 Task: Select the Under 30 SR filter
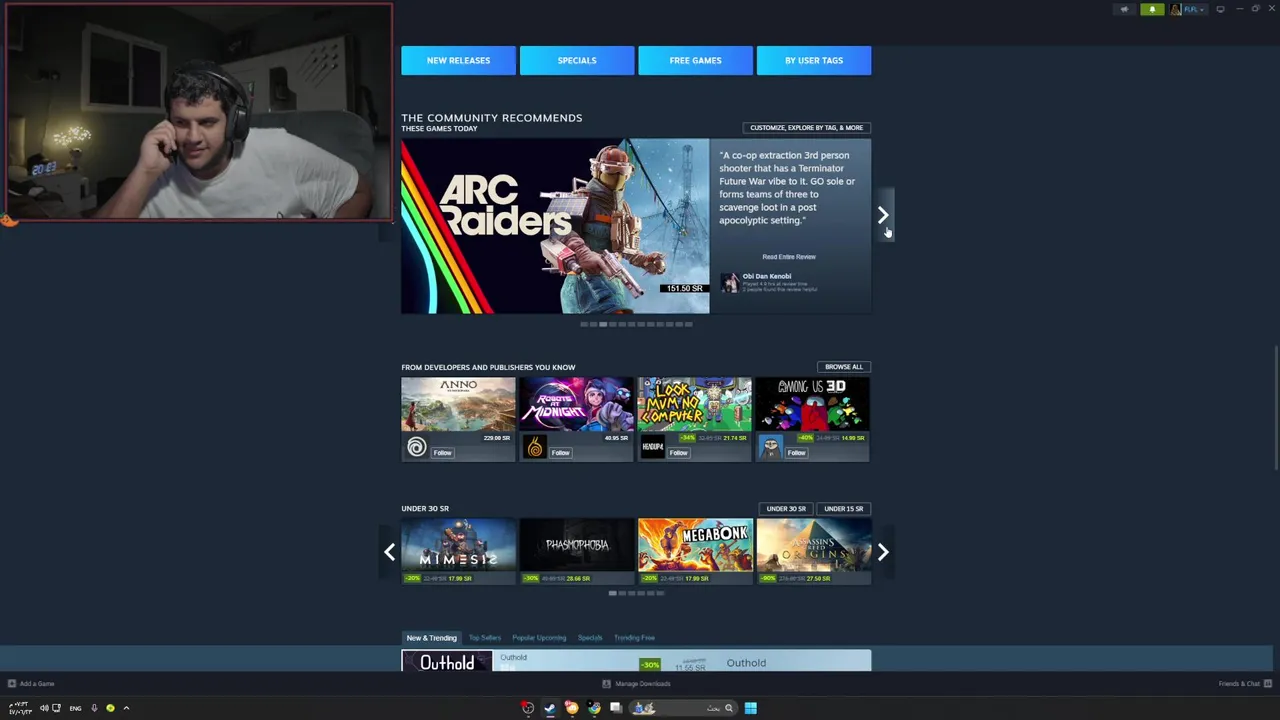786,509
